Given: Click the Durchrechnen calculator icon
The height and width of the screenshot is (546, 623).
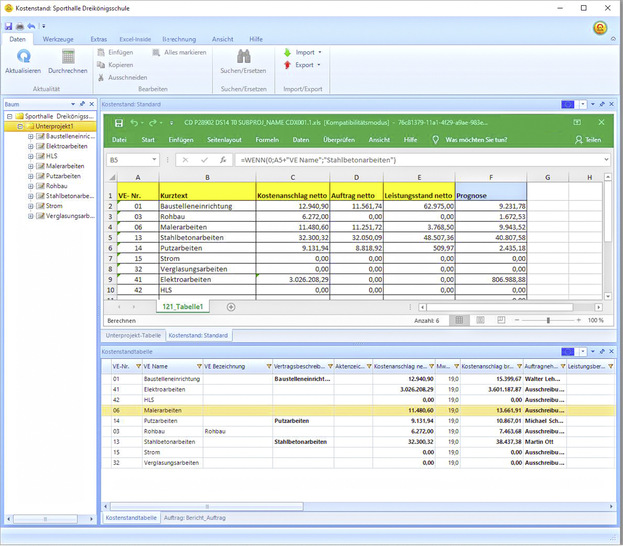Looking at the screenshot, I should tap(67, 56).
